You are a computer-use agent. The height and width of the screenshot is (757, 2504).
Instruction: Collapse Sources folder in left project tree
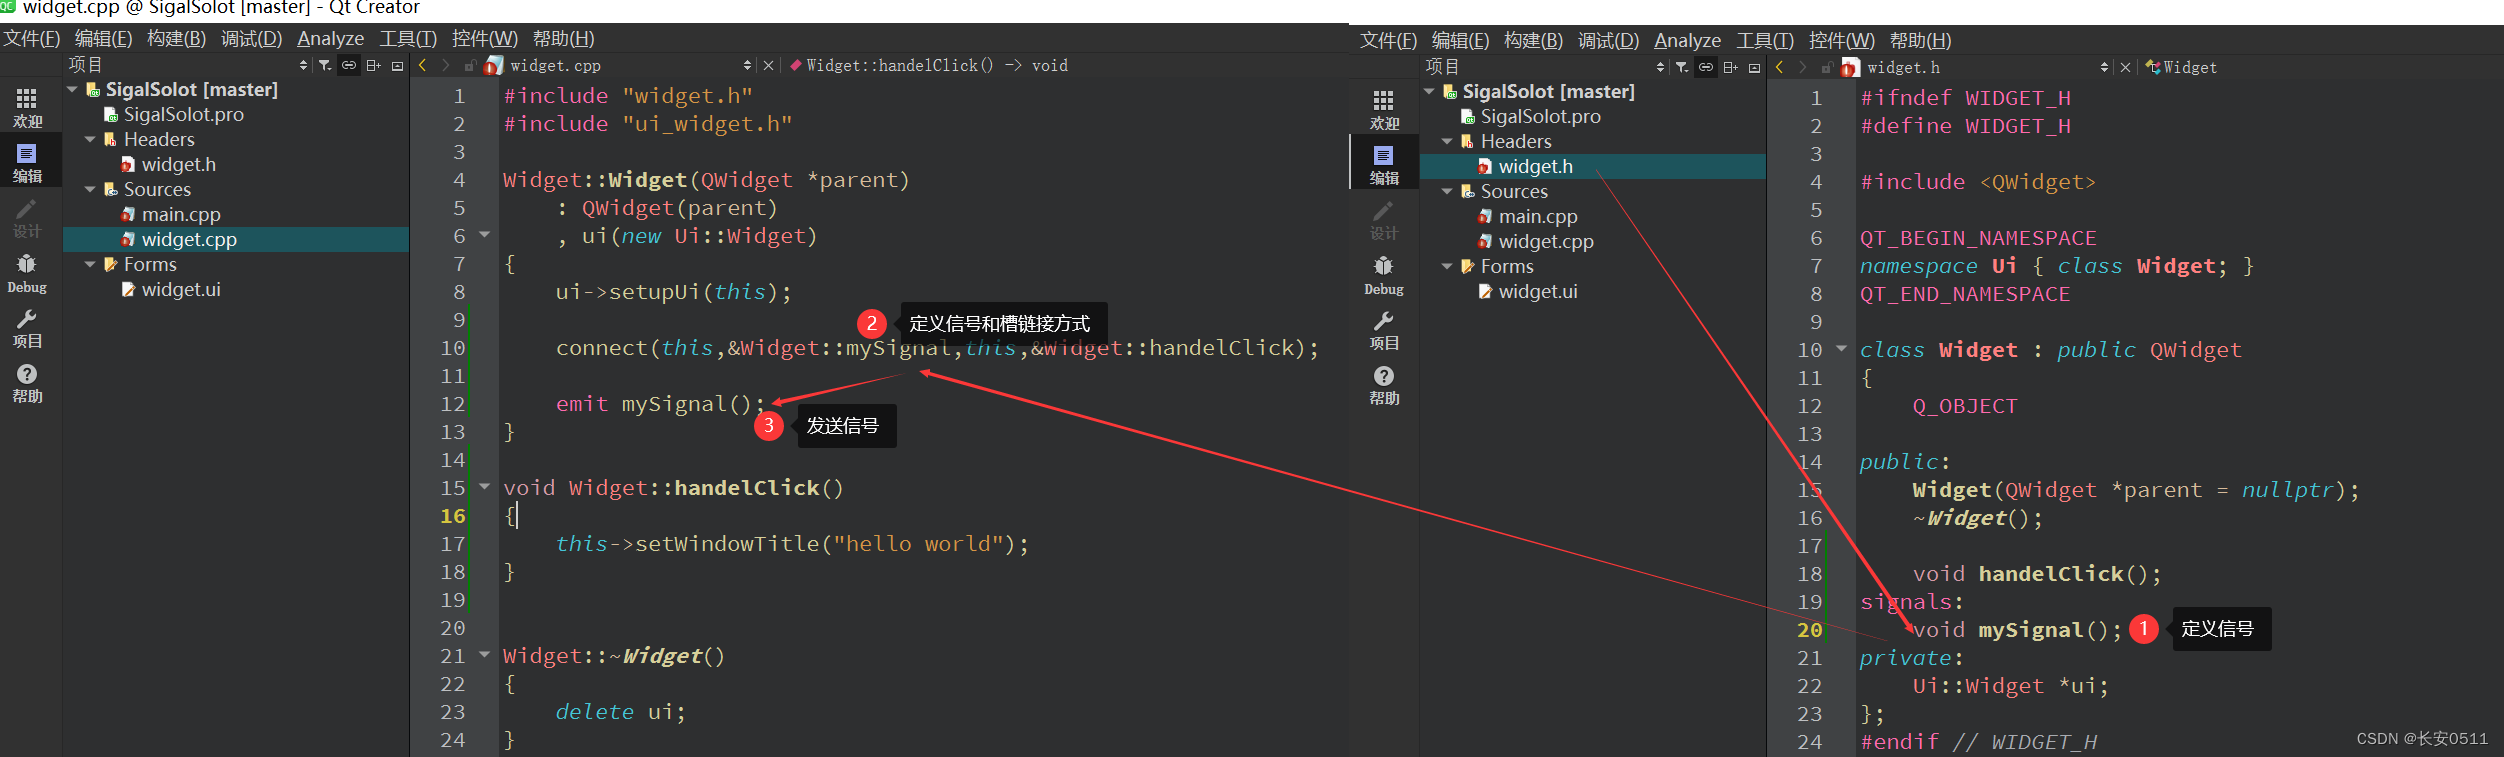coord(90,189)
